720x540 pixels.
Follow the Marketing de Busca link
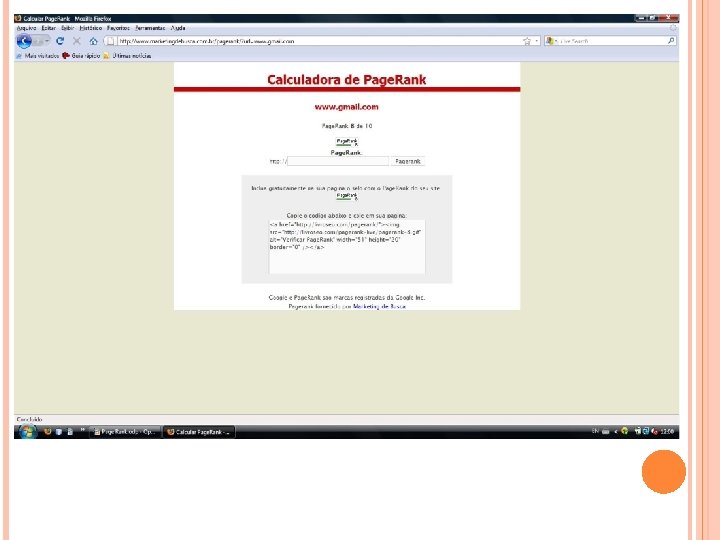point(379,306)
